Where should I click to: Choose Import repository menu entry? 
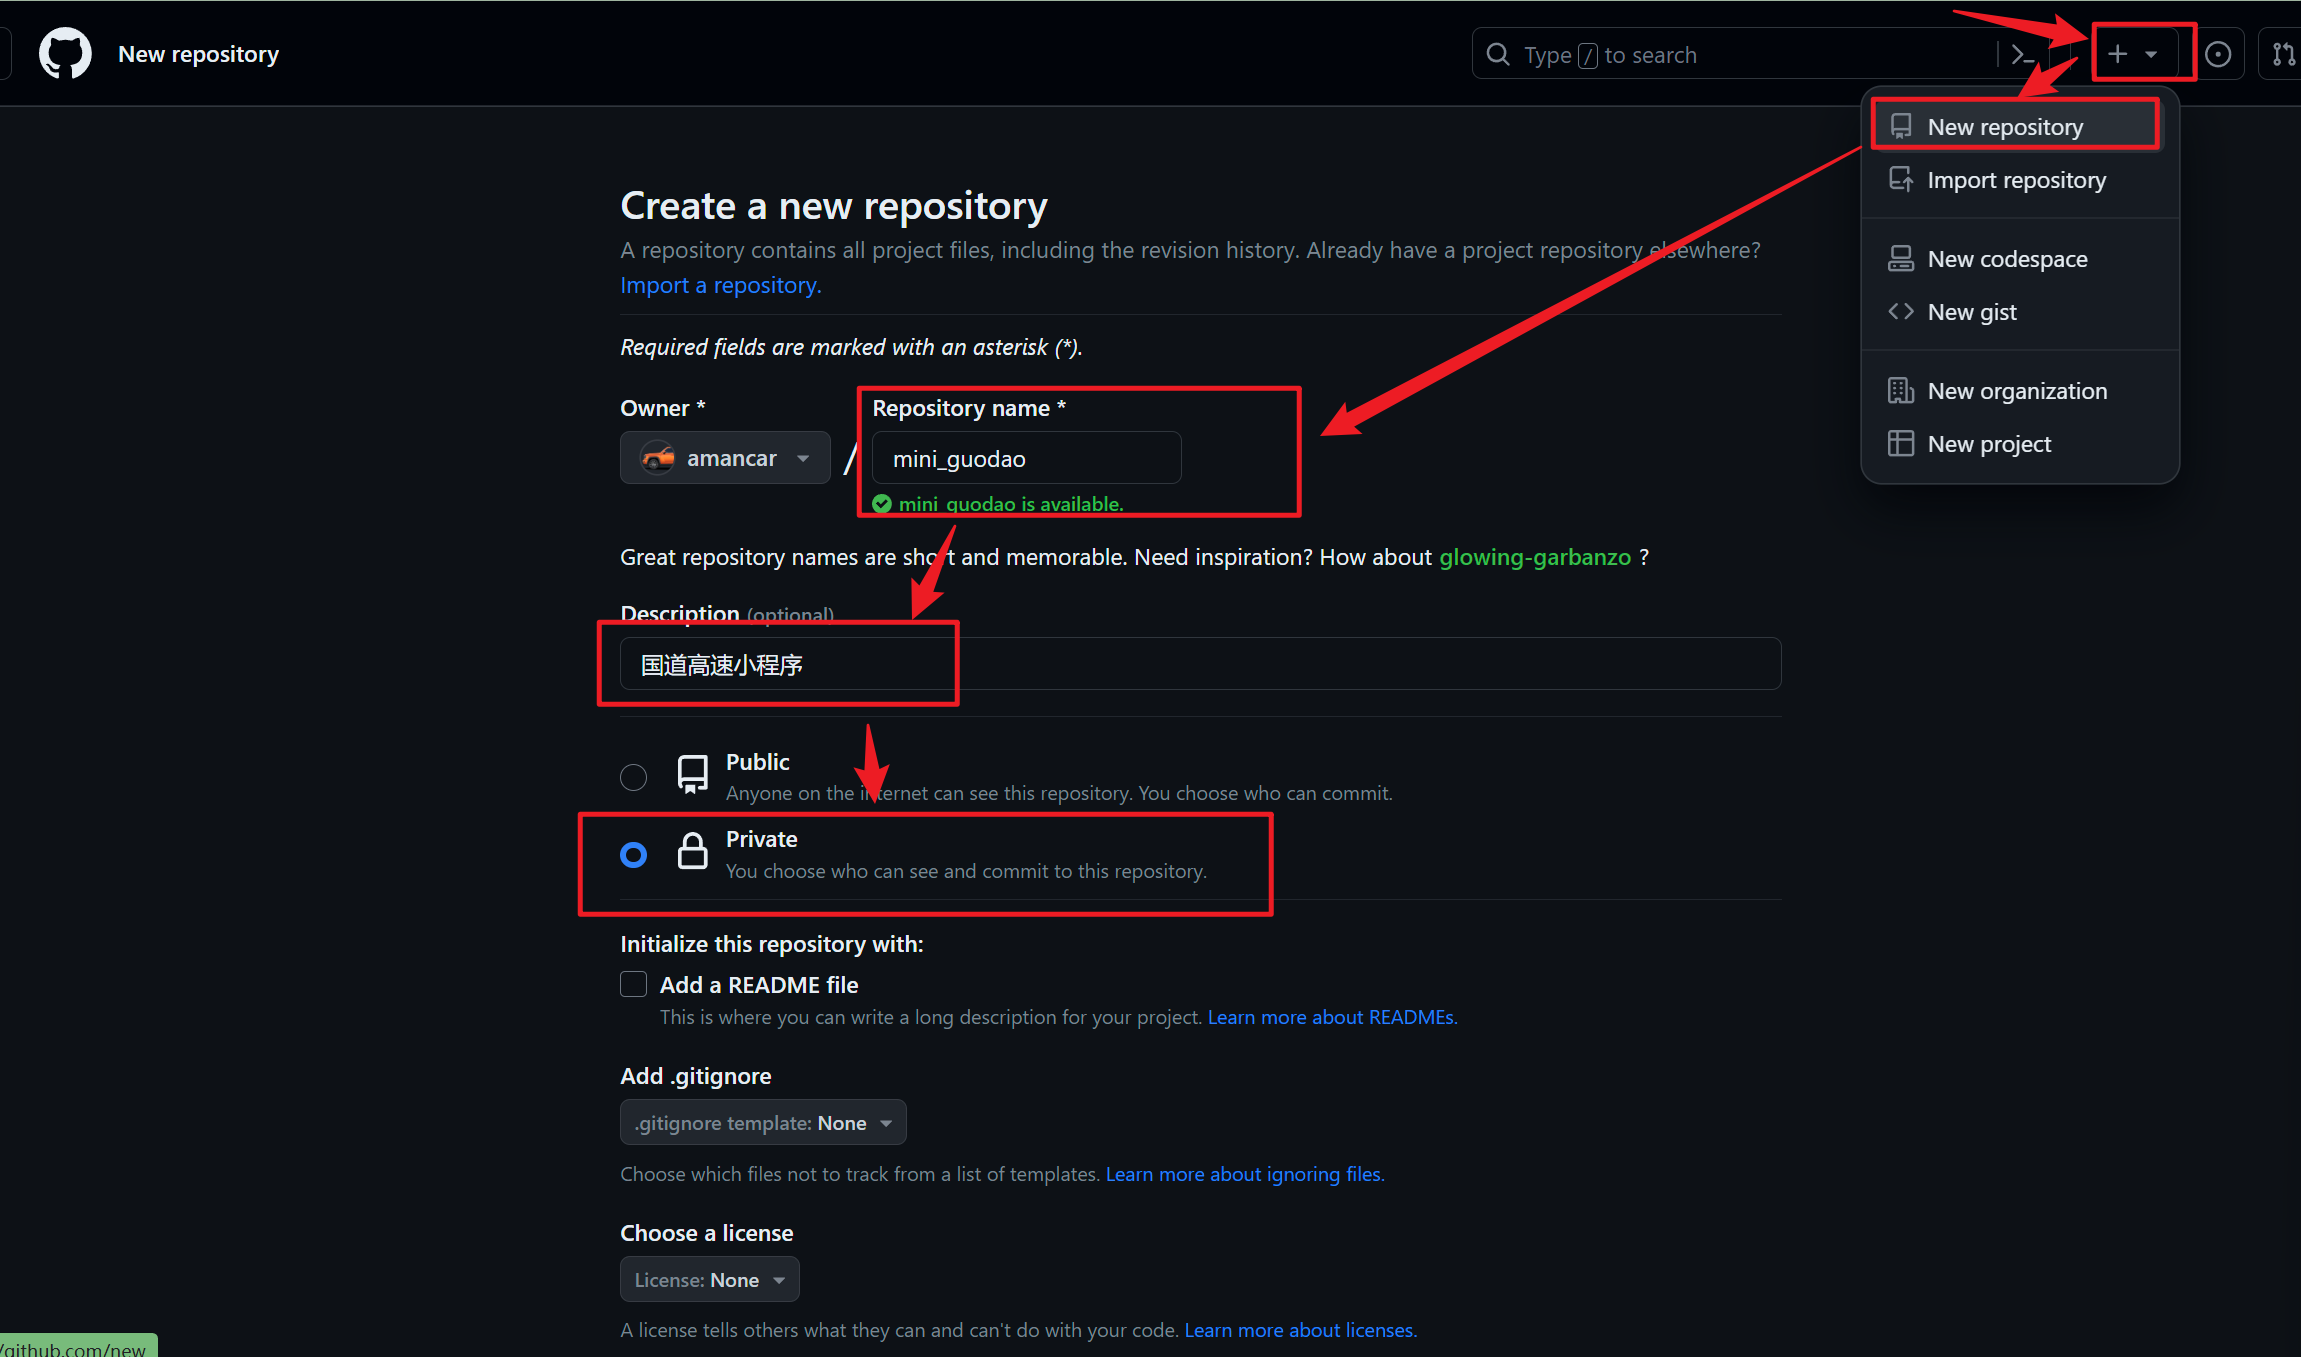[2016, 180]
